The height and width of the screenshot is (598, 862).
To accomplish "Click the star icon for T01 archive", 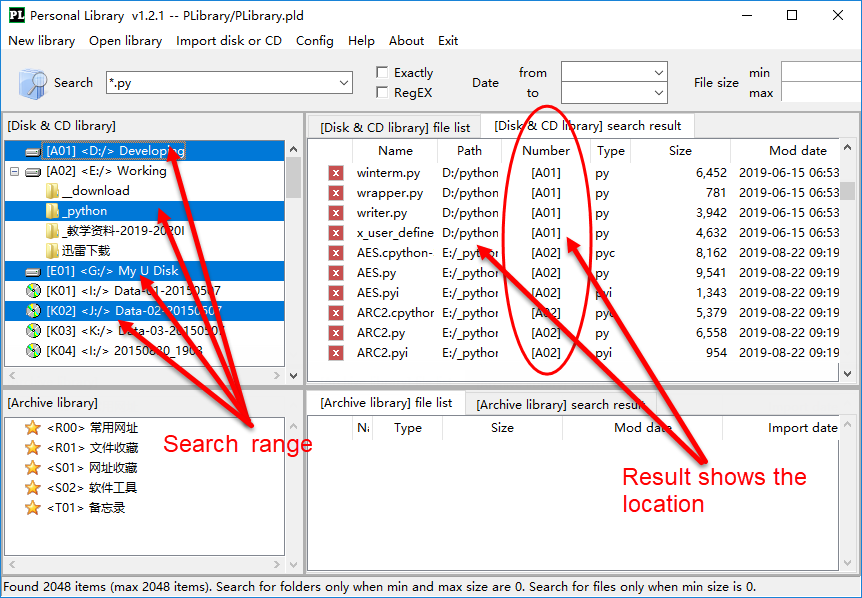I will tap(32, 508).
